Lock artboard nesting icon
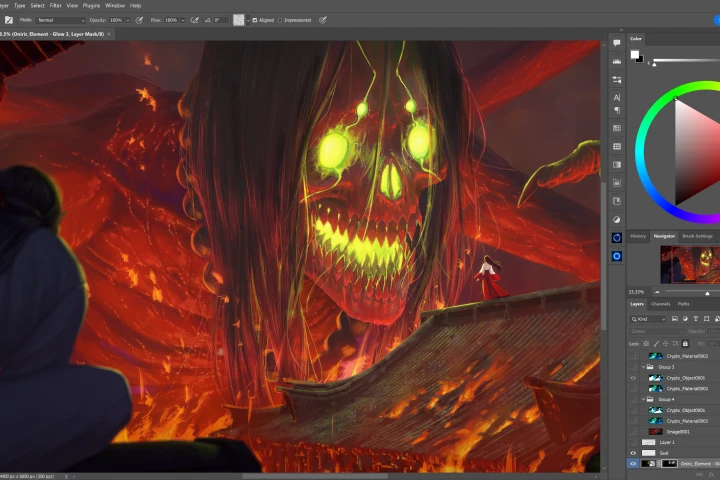 click(x=675, y=344)
